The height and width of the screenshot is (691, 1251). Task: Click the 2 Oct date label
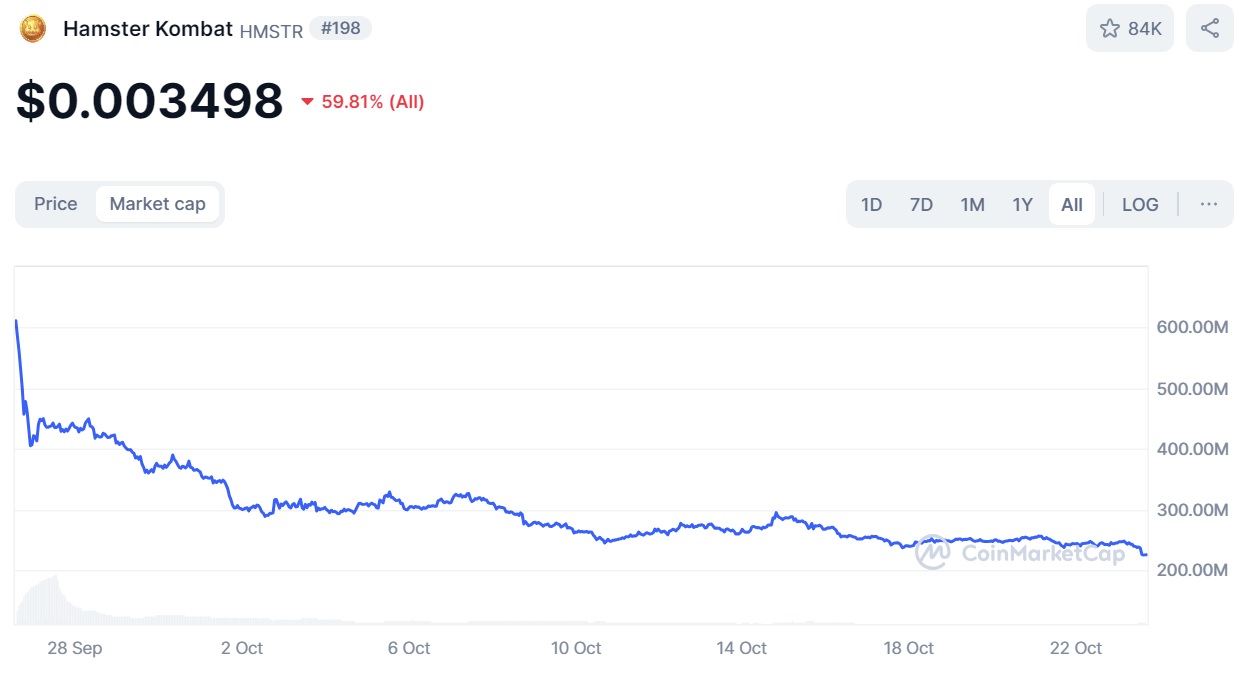pos(242,648)
